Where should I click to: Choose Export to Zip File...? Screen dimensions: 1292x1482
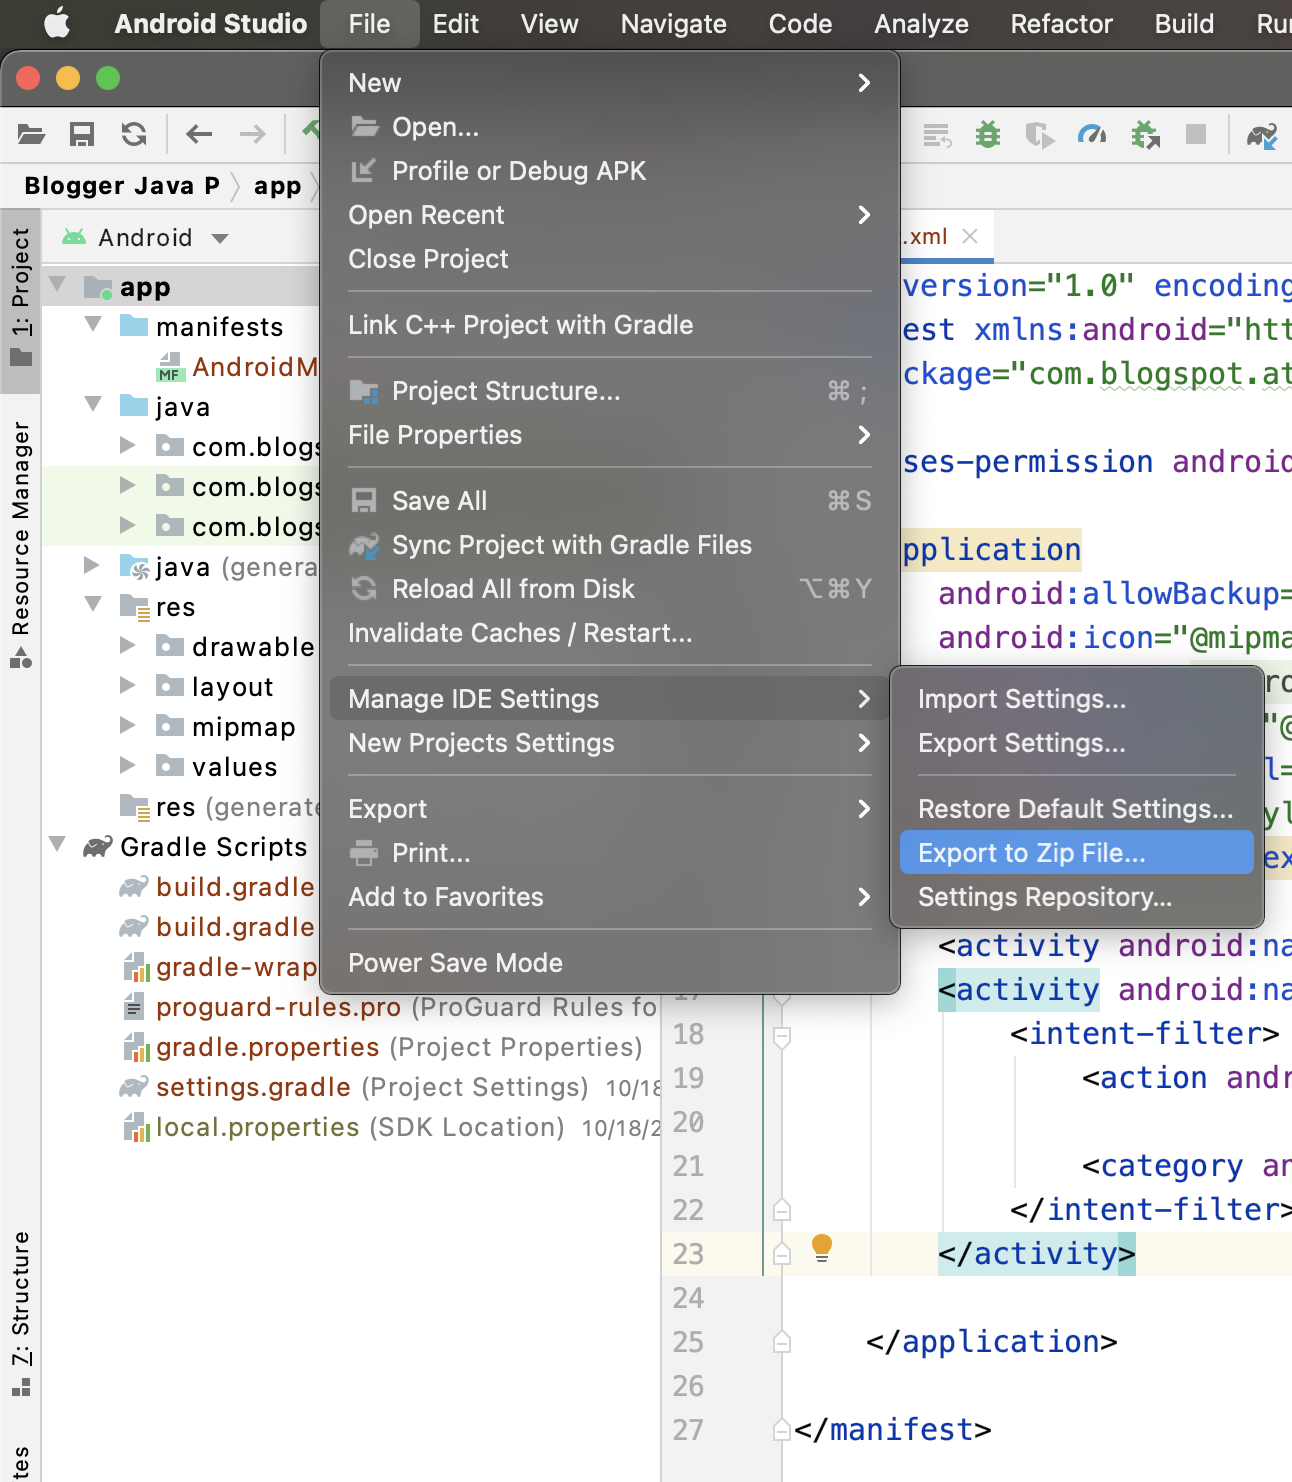point(1077,853)
